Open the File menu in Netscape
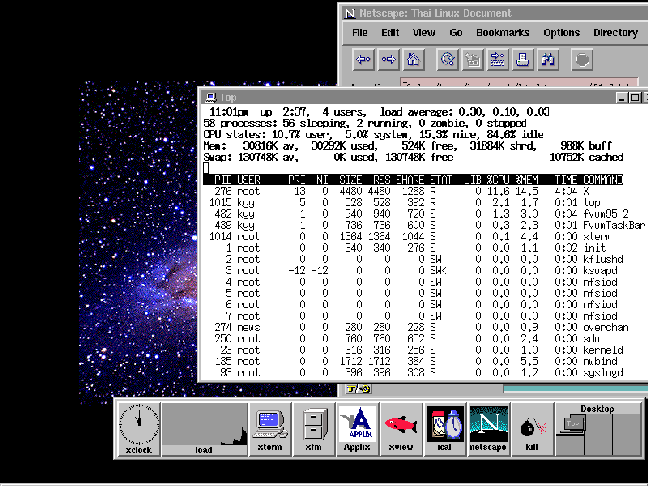 (x=360, y=33)
